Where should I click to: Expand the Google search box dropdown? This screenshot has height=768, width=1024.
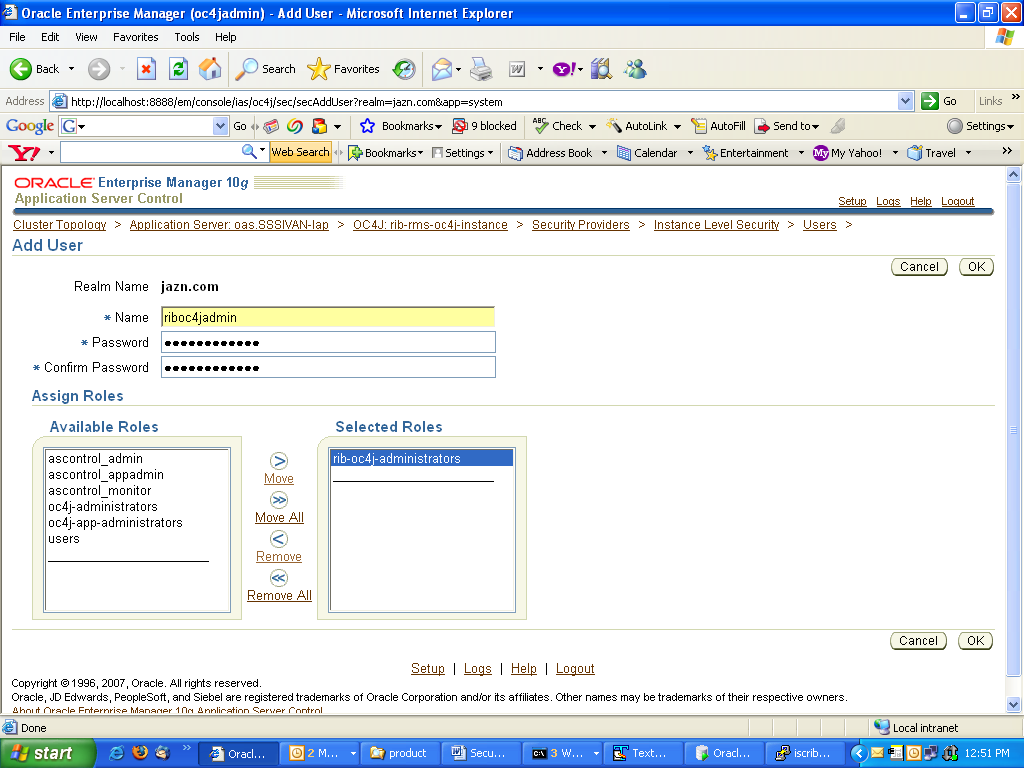220,125
